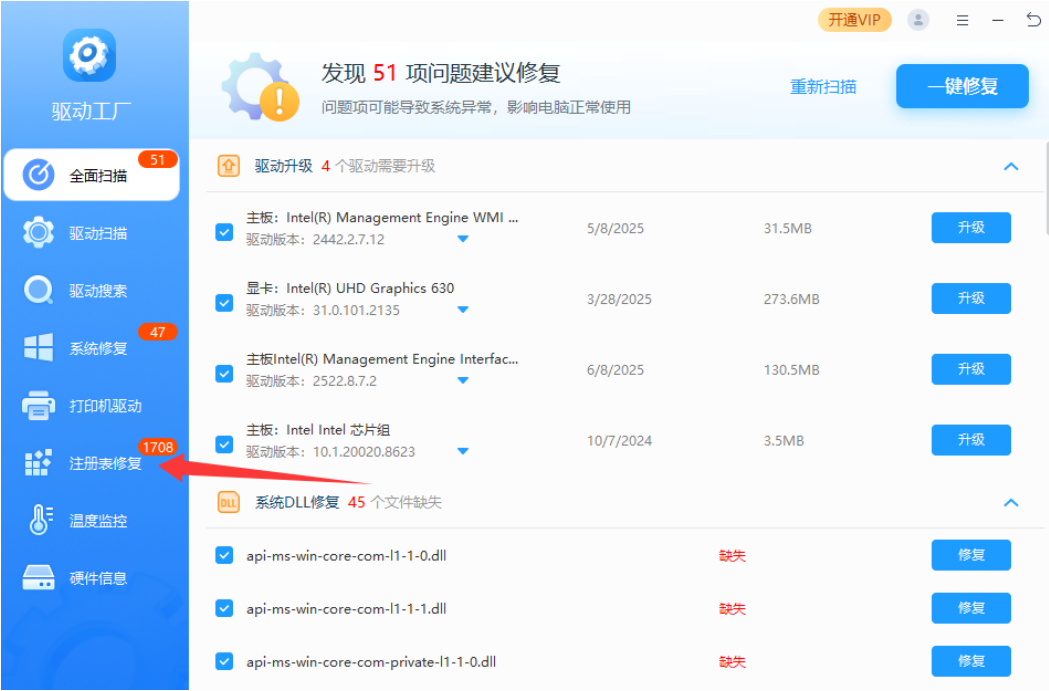The image size is (1049, 691).
Task: Click the 系统DLL修复 DLL section icon
Action: click(x=229, y=502)
